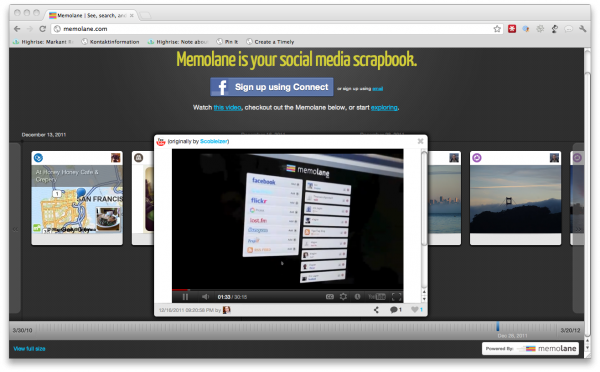Open the browser wrench menu

coord(583,29)
